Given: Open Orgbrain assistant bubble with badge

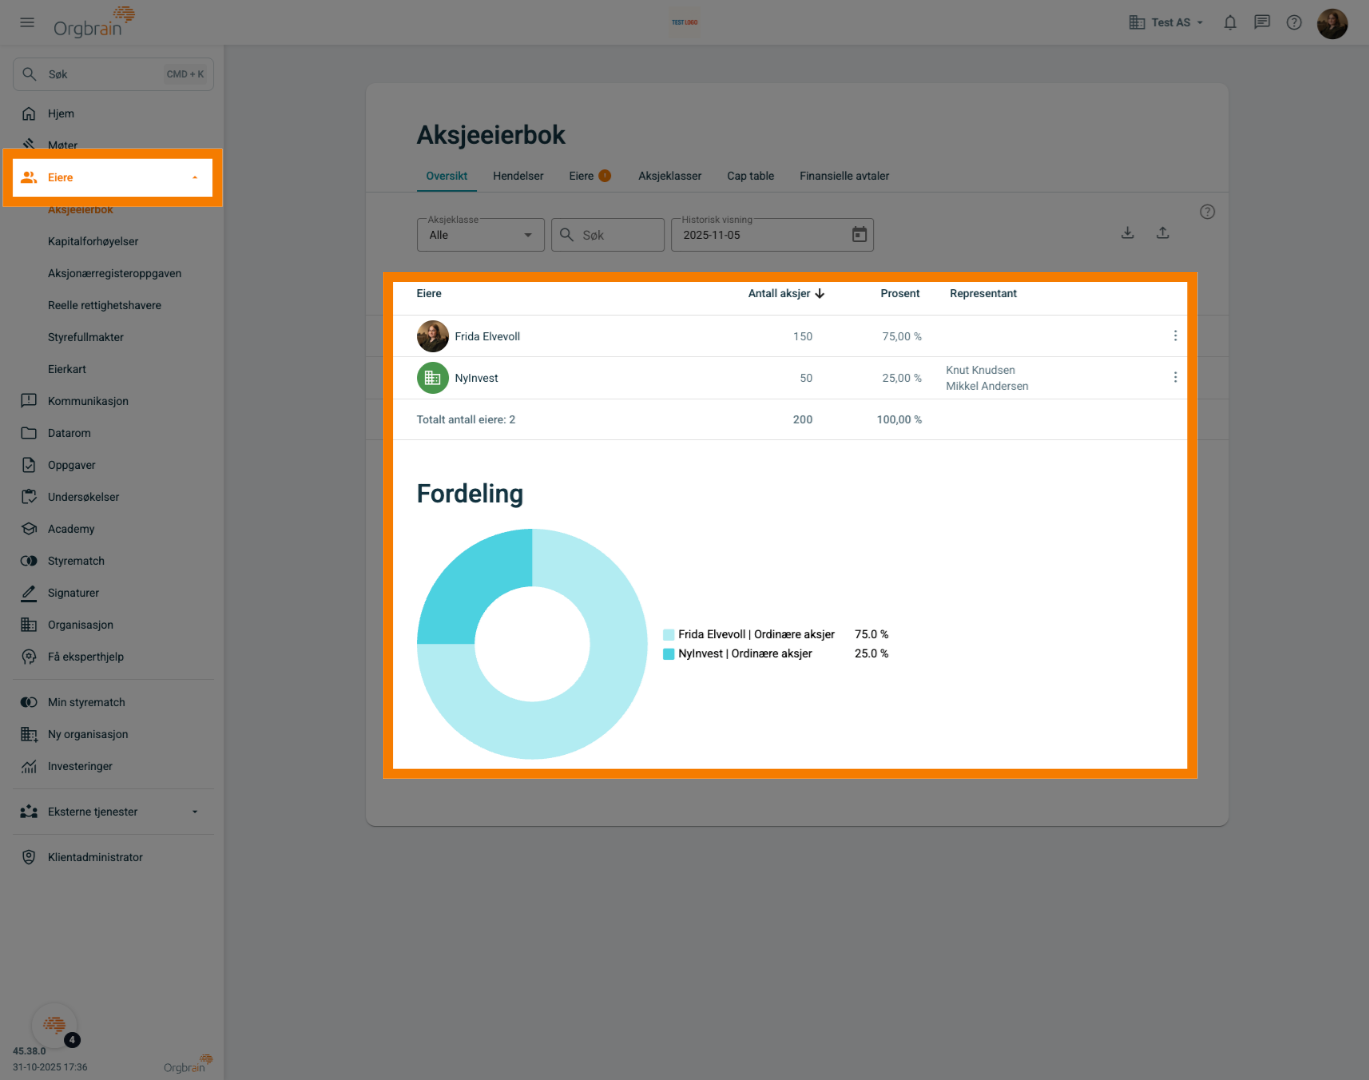Looking at the screenshot, I should 55,1025.
